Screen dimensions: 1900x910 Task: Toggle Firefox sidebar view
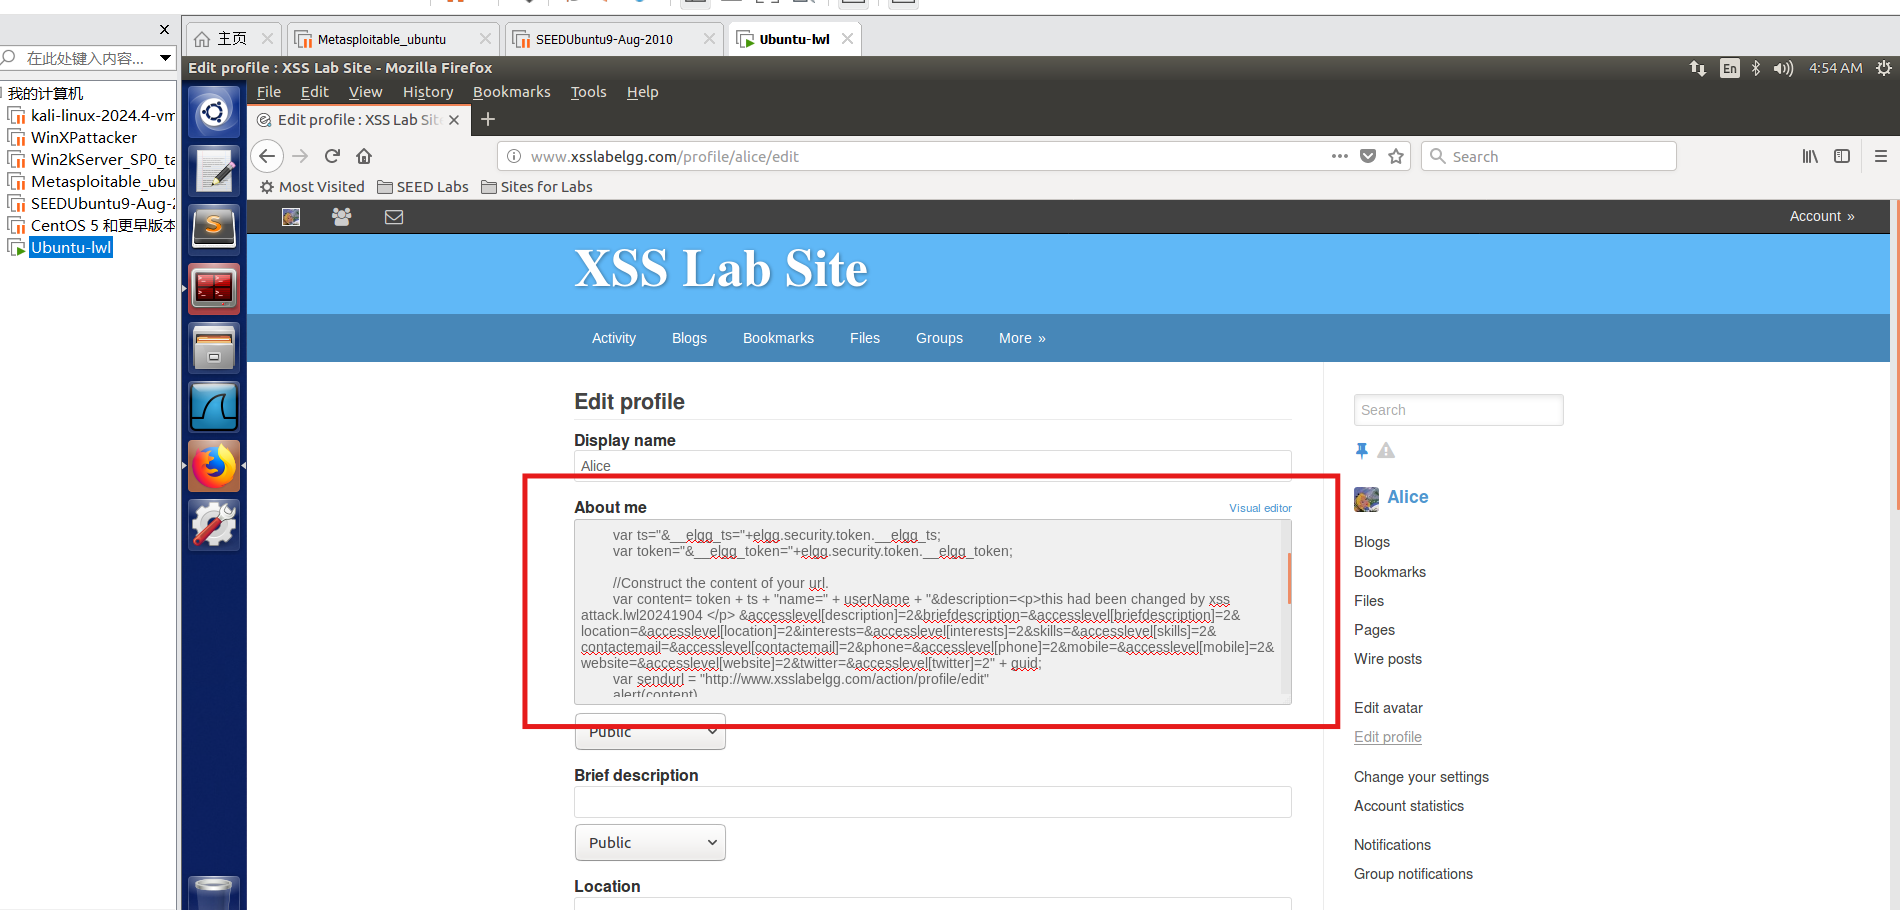click(x=1842, y=156)
